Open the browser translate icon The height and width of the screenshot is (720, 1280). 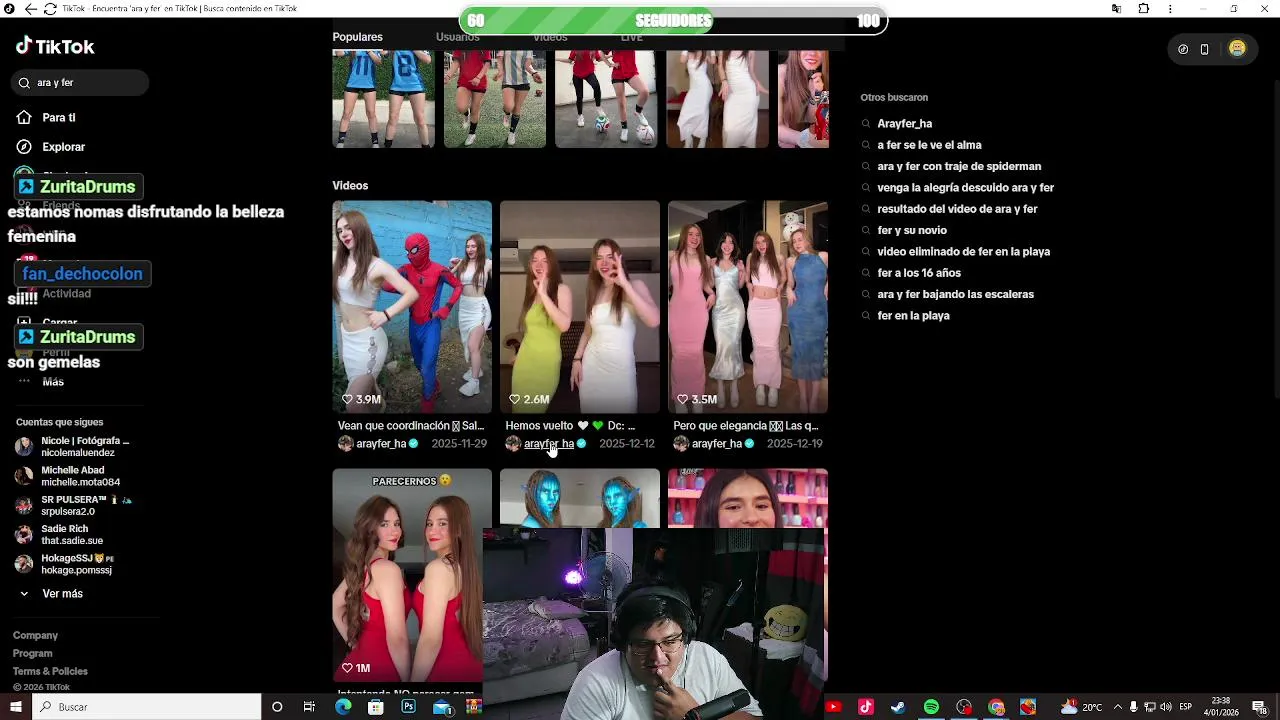coord(1117,9)
